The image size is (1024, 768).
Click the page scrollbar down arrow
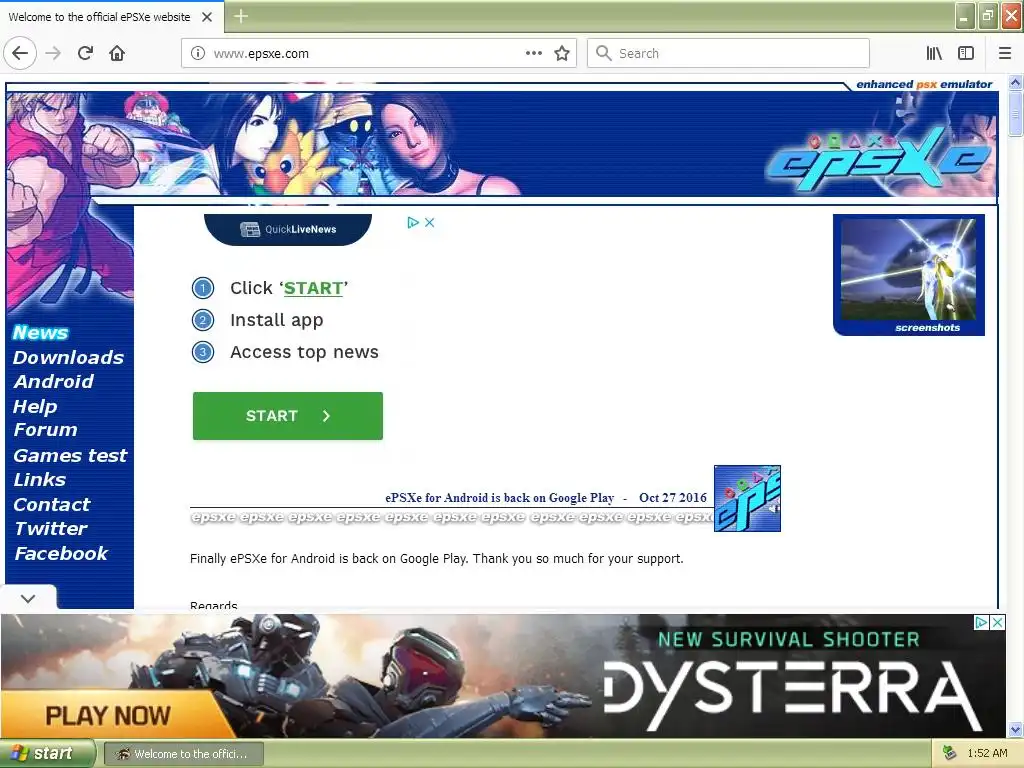tap(1015, 729)
